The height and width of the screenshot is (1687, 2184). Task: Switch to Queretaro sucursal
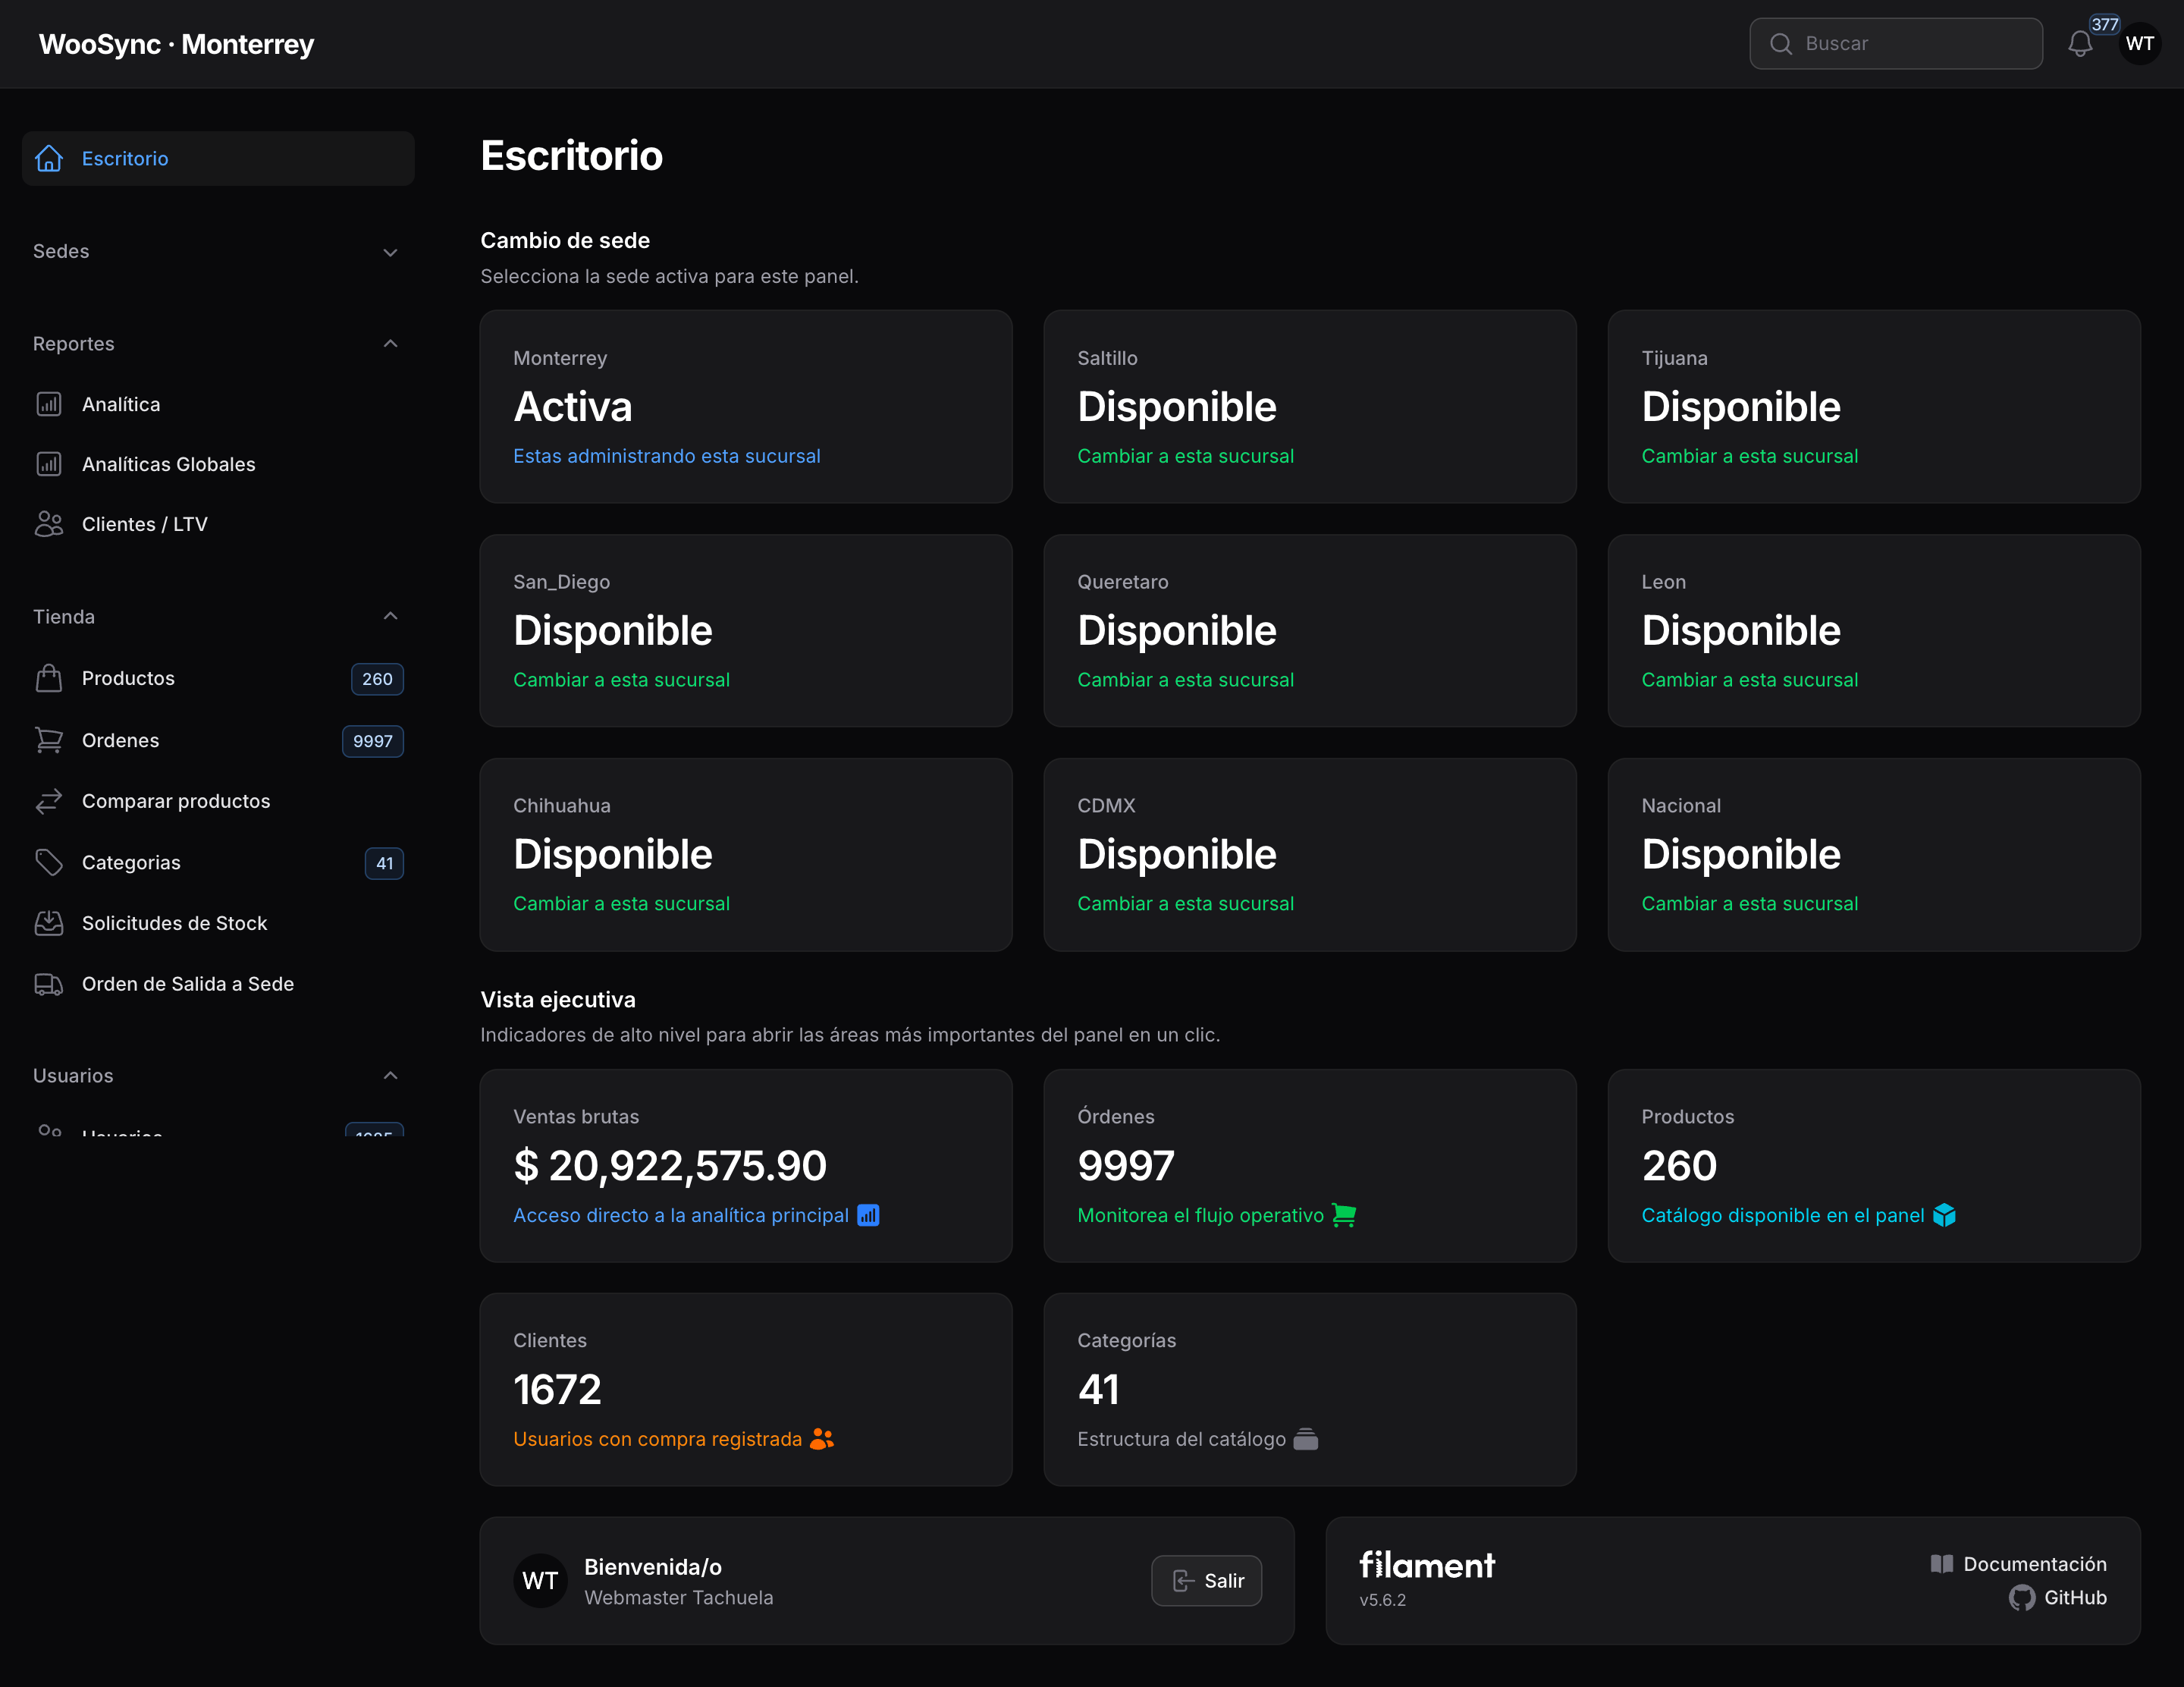[1310, 630]
